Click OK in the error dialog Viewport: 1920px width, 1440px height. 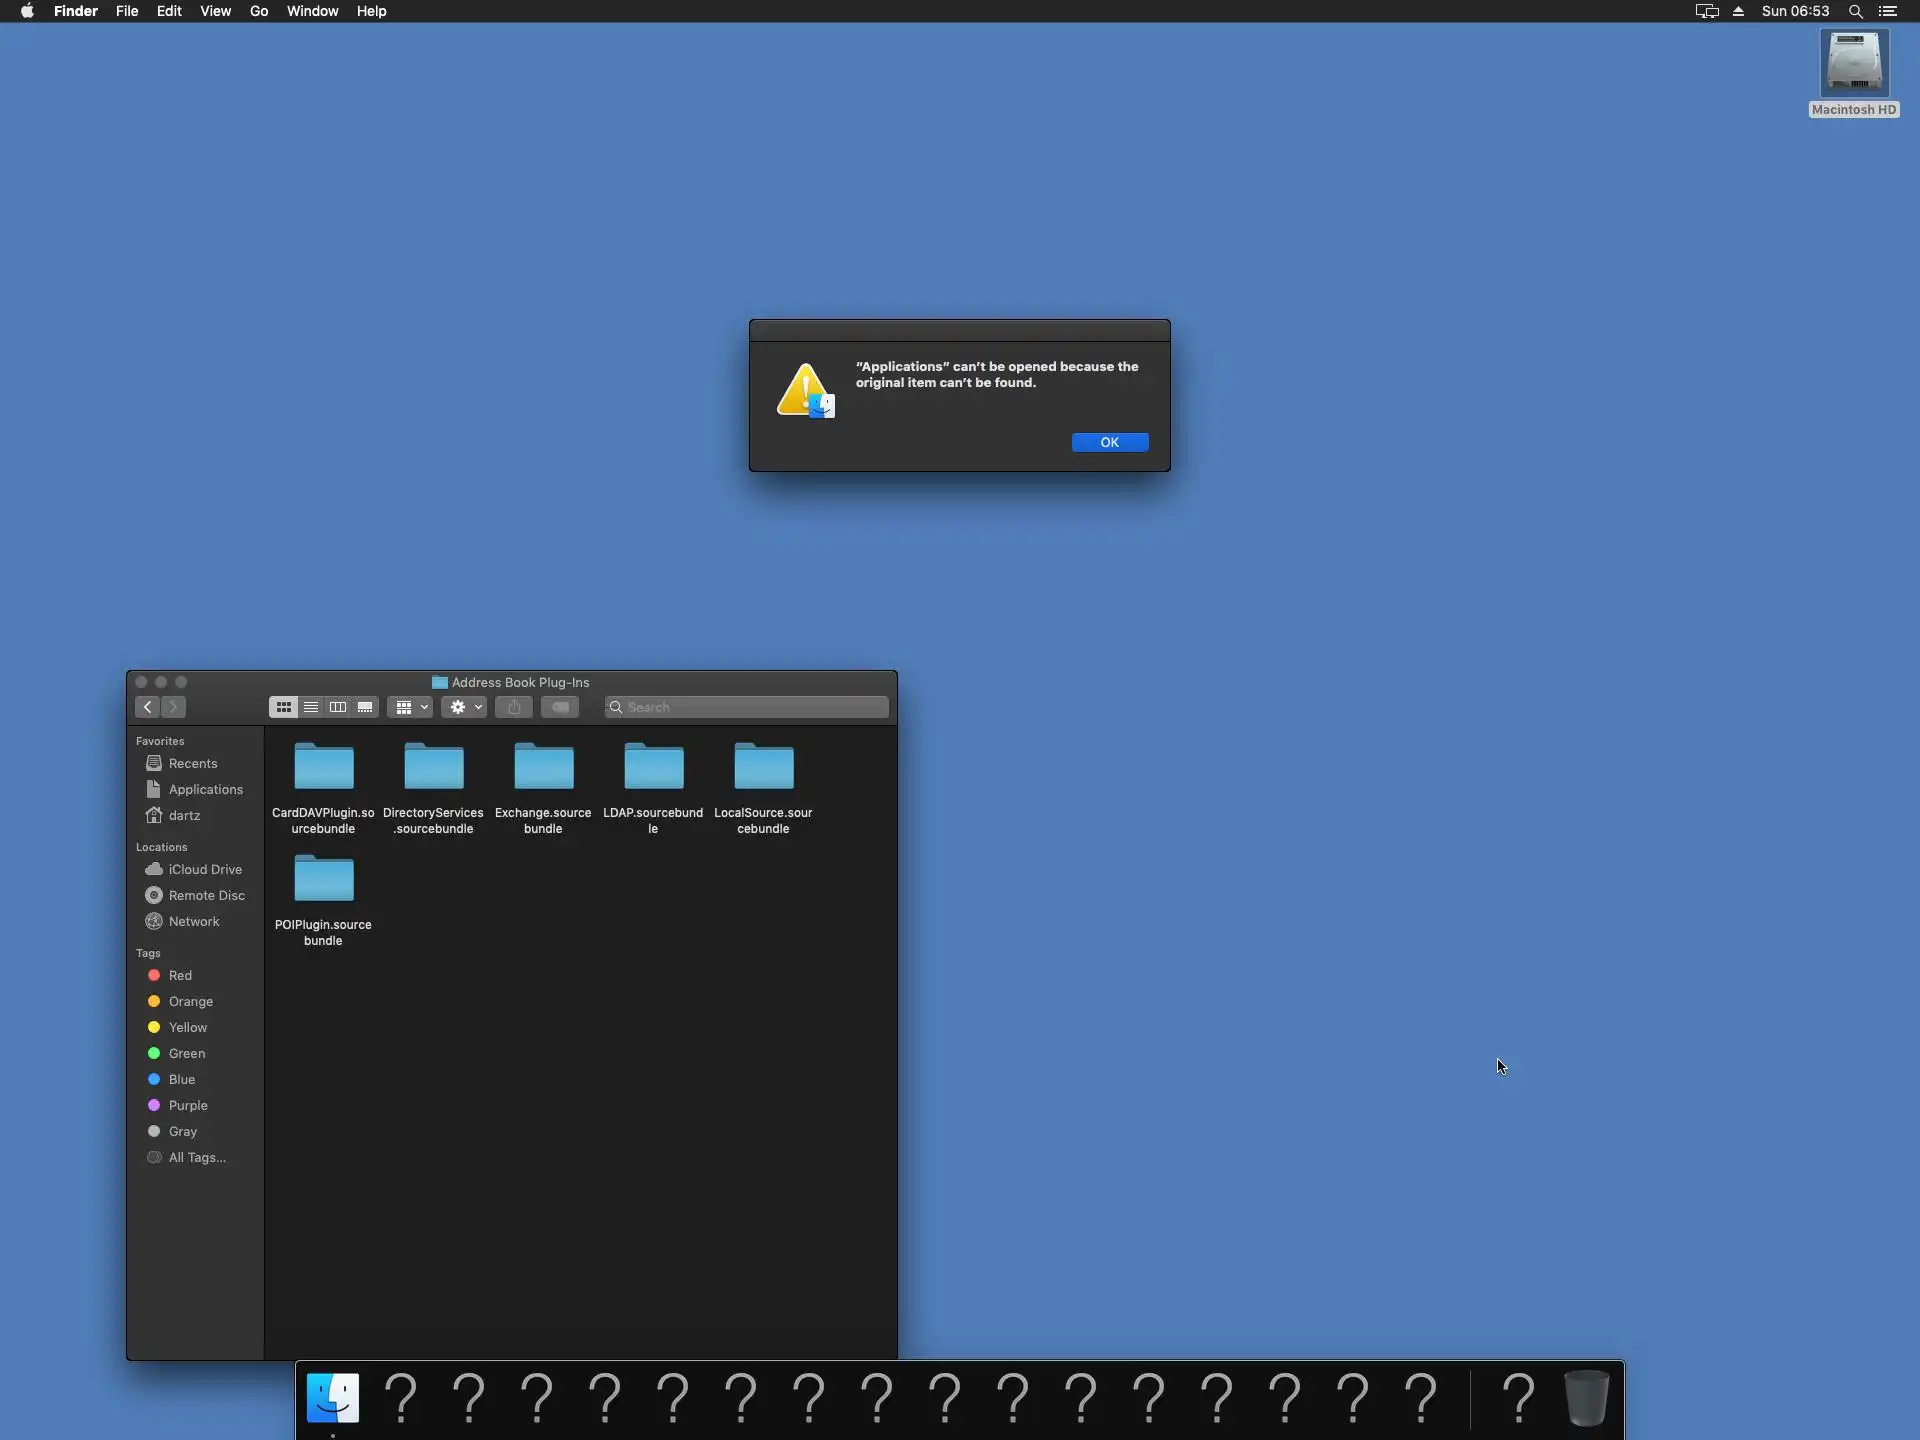coord(1109,442)
